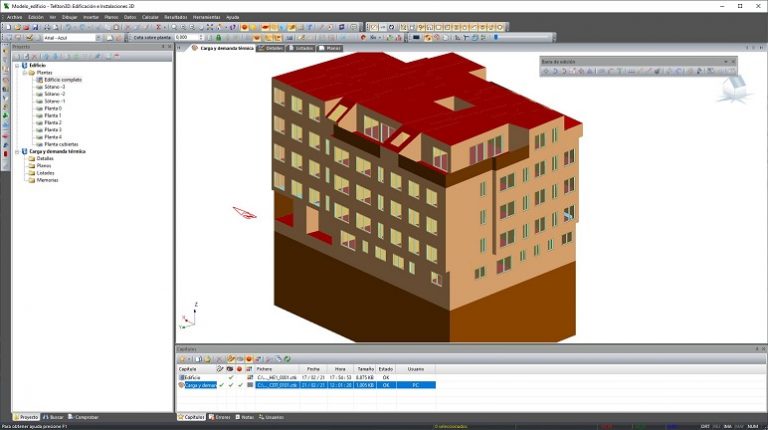The height and width of the screenshot is (430, 768).
Task: Open the Anal - Azul style dropdown
Action: click(x=98, y=38)
